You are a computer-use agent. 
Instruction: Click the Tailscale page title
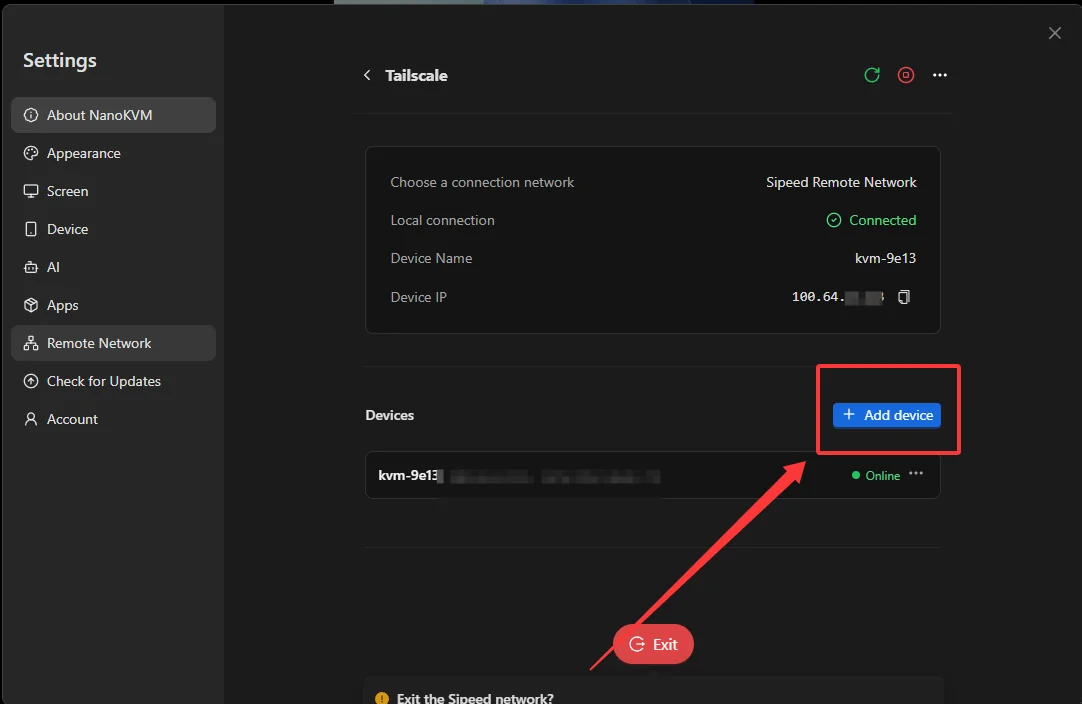pyautogui.click(x=416, y=75)
